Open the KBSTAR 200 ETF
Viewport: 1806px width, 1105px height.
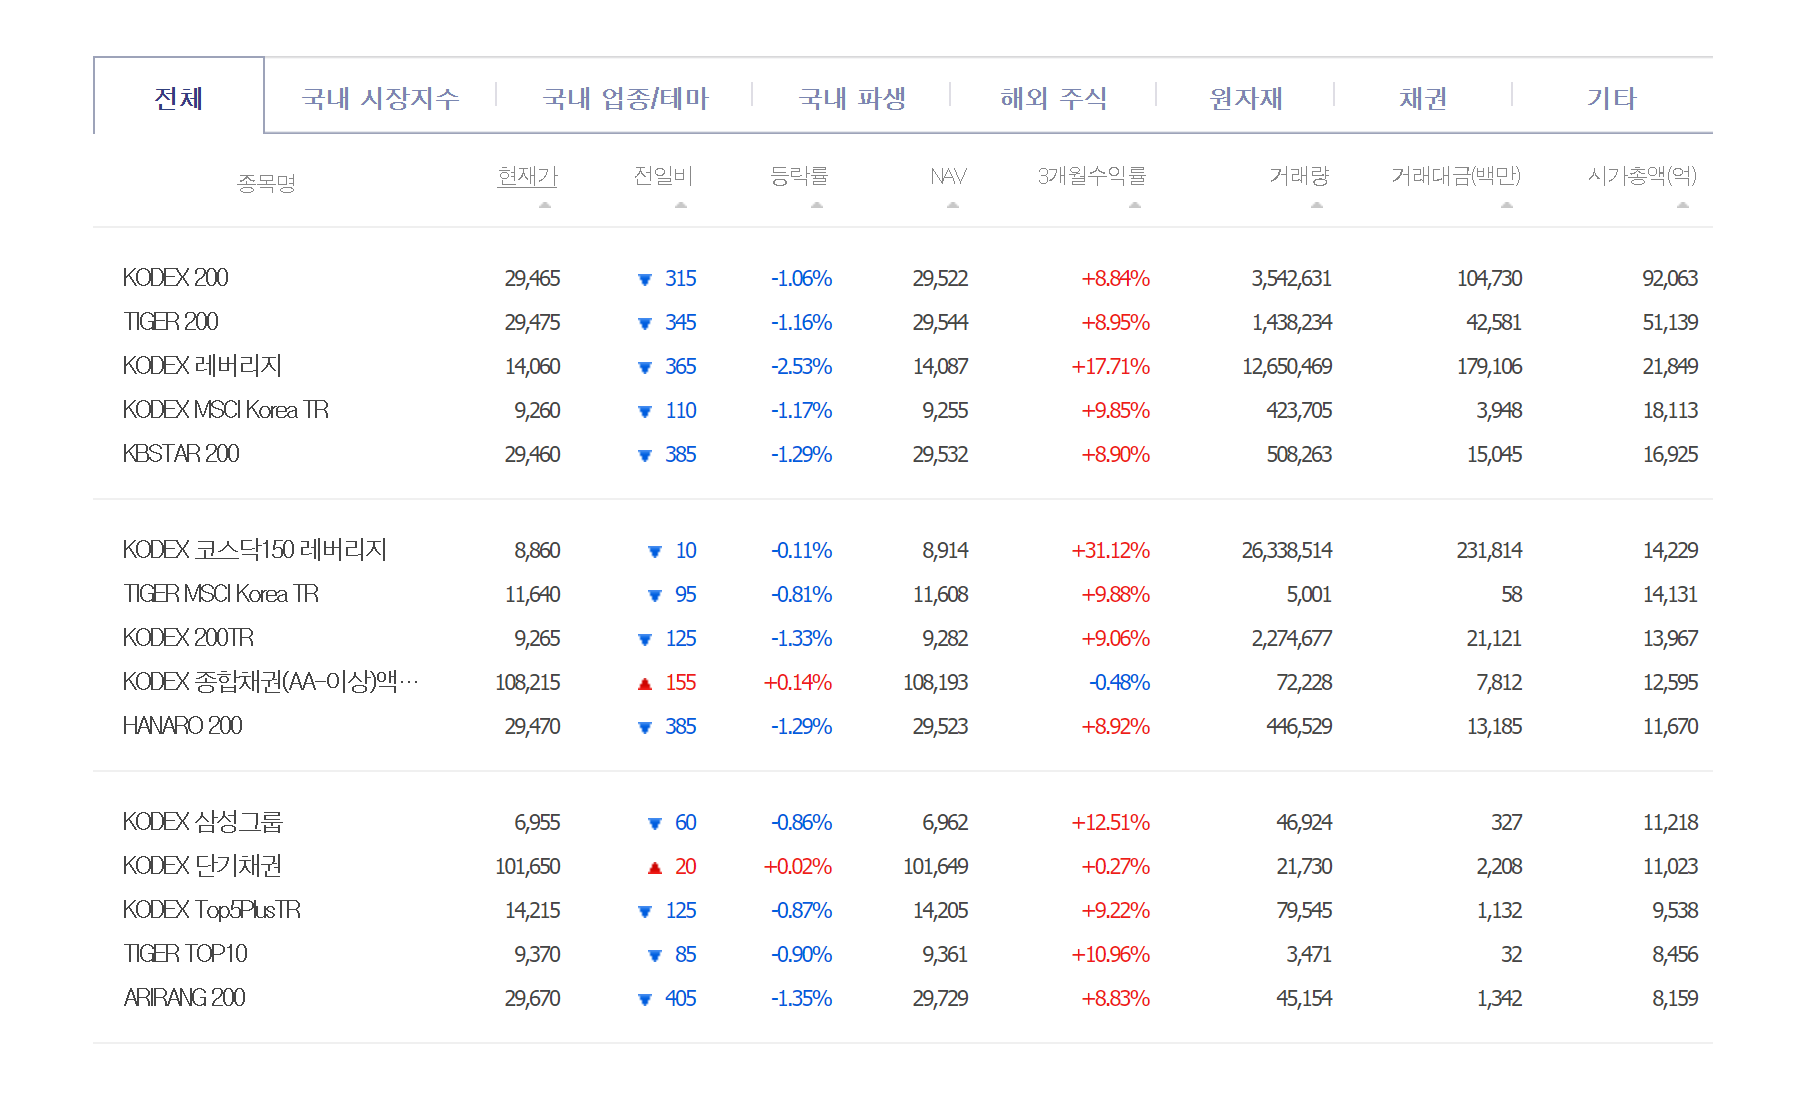(181, 454)
